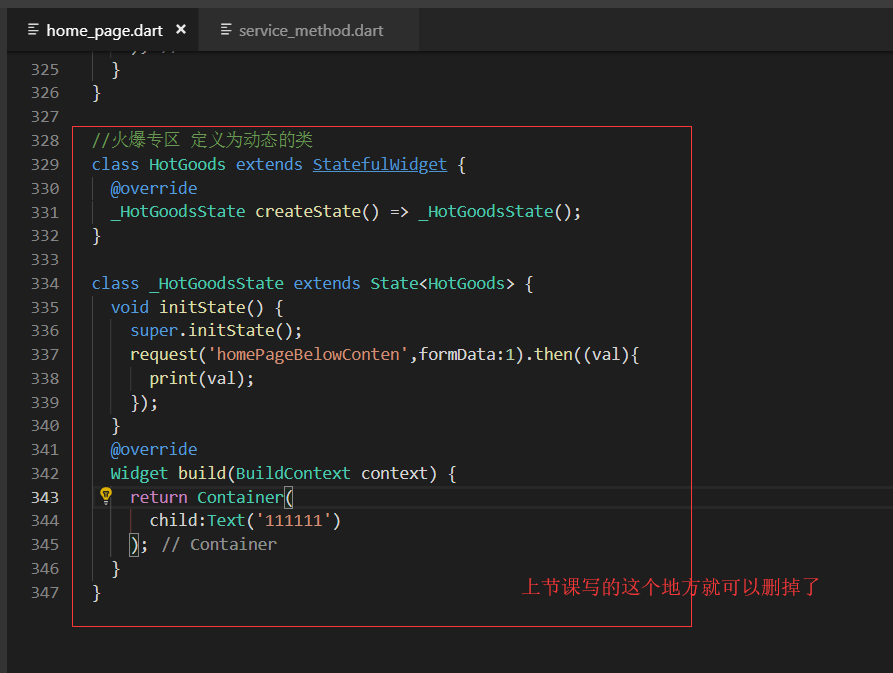Click line number 328 in the gutter

pyautogui.click(x=45, y=141)
